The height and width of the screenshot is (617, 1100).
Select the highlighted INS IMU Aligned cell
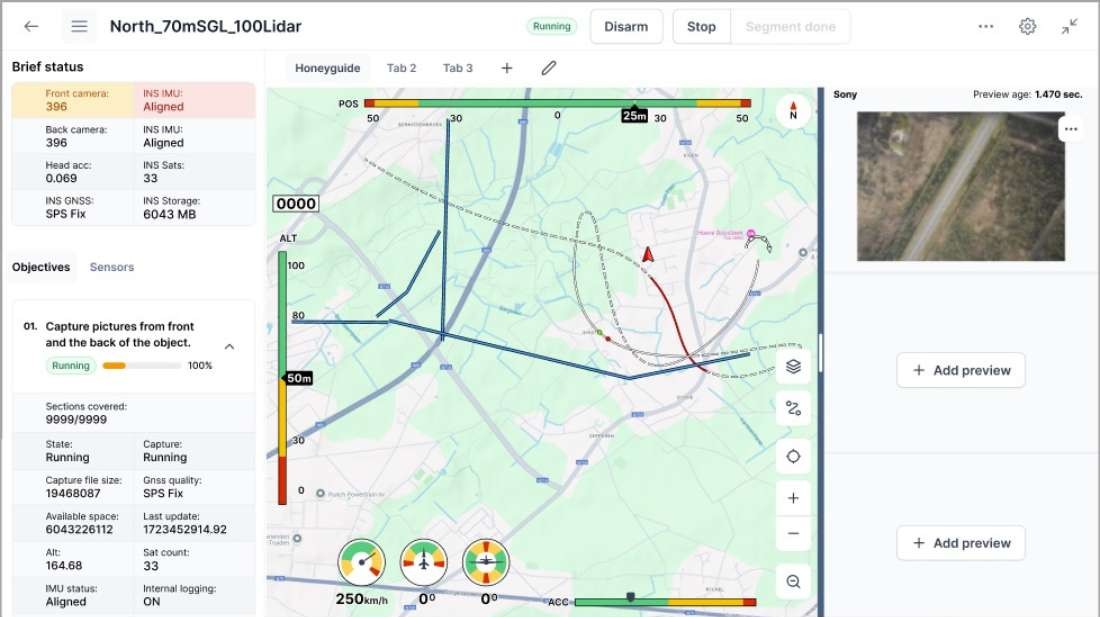tap(194, 100)
